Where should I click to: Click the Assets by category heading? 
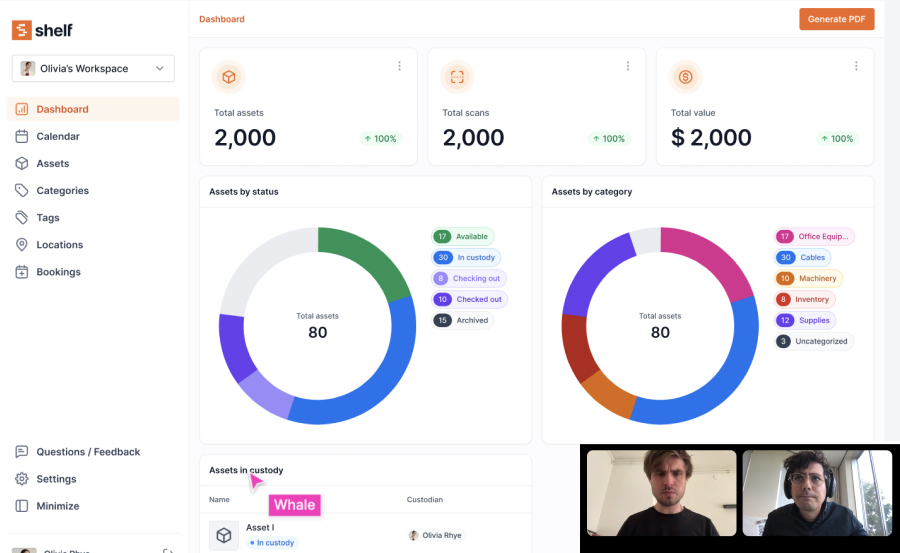[592, 192]
